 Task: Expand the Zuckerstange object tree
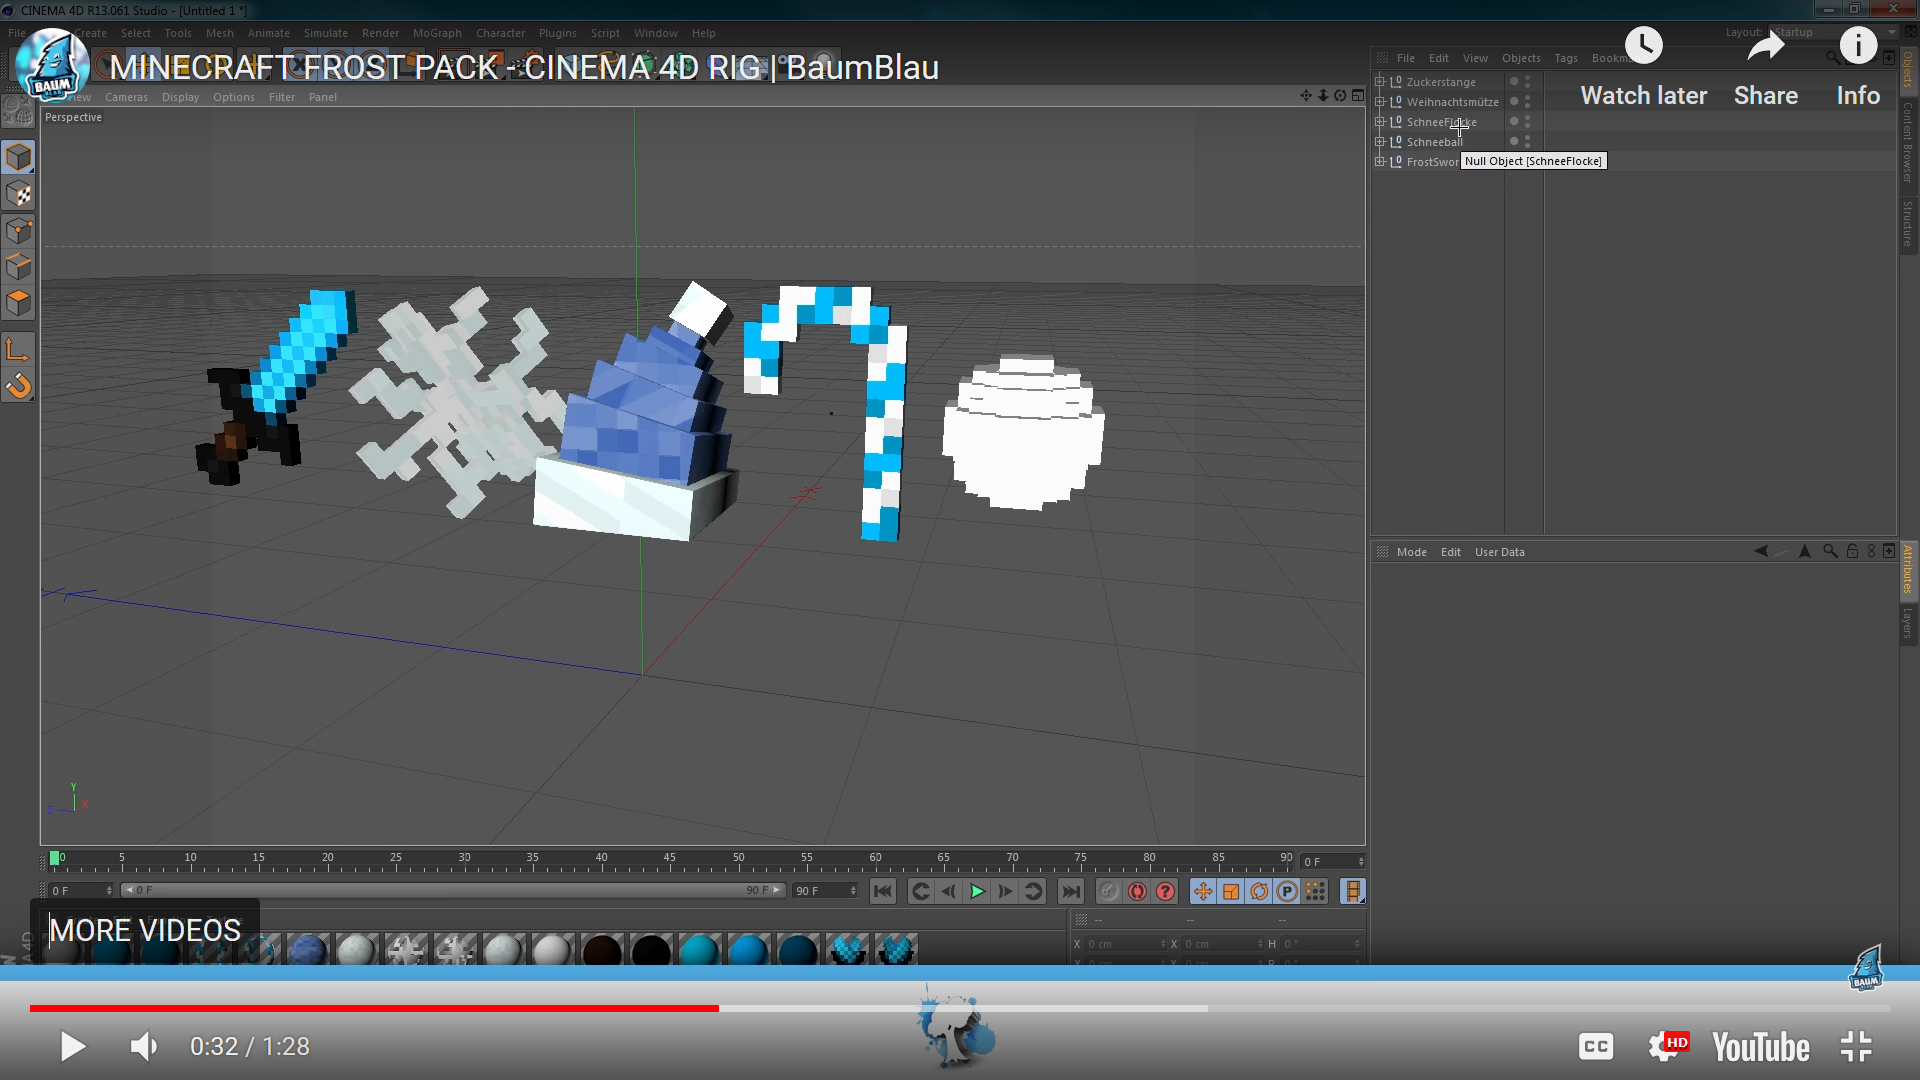(x=1380, y=82)
